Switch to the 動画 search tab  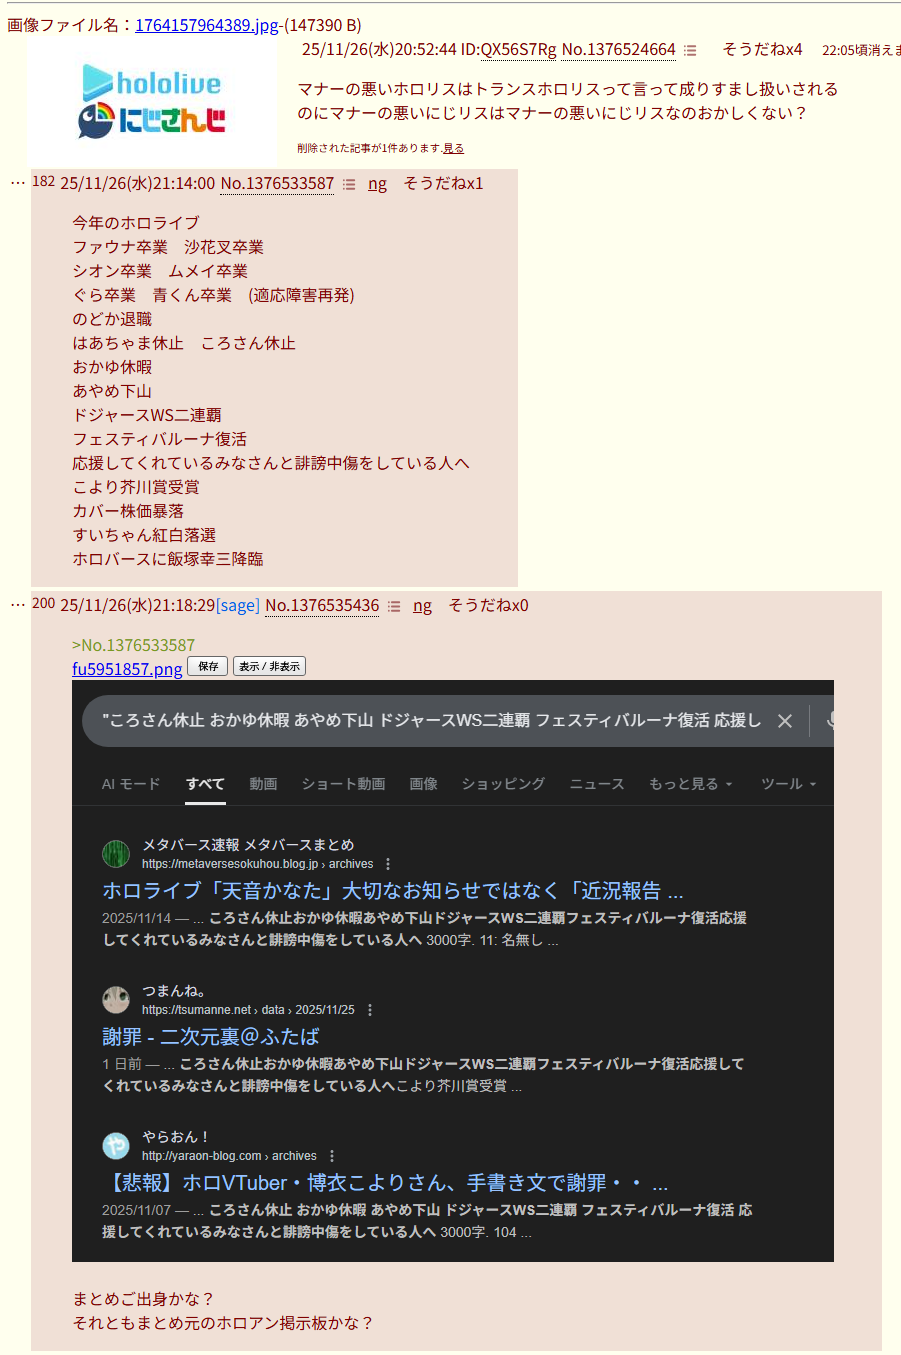click(x=263, y=784)
